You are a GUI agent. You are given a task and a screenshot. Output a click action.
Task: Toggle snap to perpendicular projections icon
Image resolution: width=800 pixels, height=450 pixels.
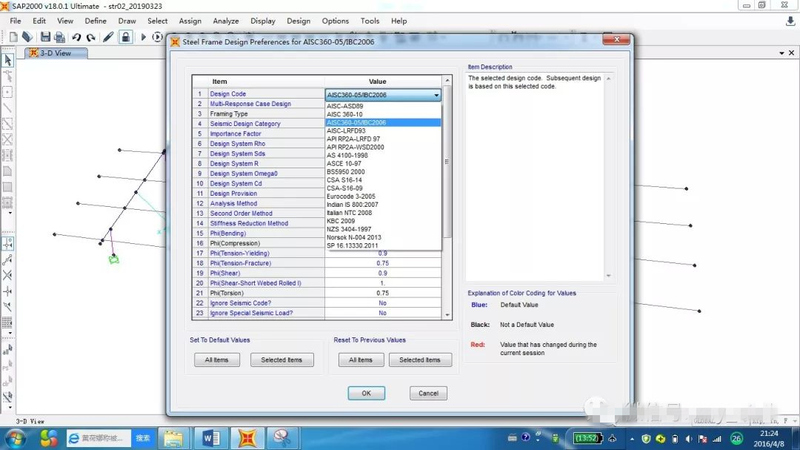[8, 291]
